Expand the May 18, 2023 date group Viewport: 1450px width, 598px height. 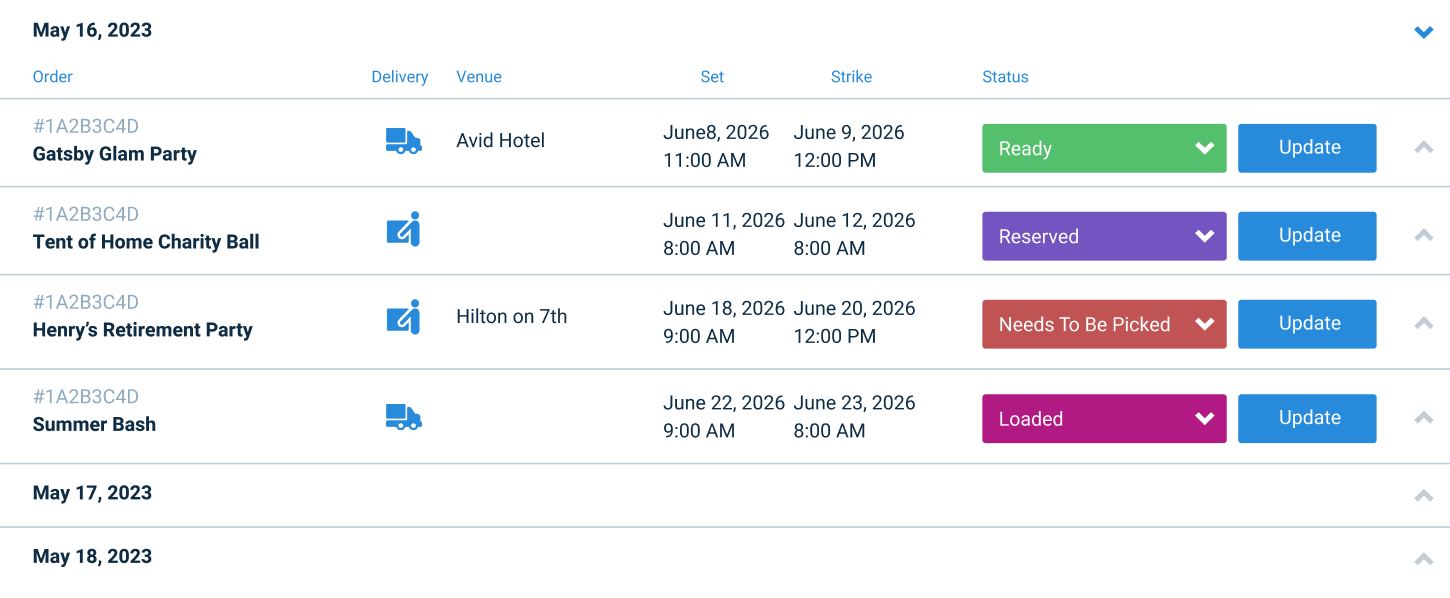1424,558
